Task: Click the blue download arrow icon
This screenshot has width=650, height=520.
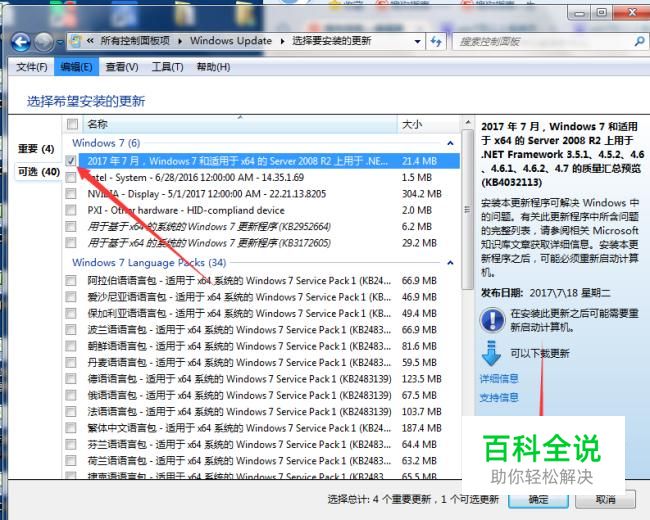Action: tap(491, 354)
